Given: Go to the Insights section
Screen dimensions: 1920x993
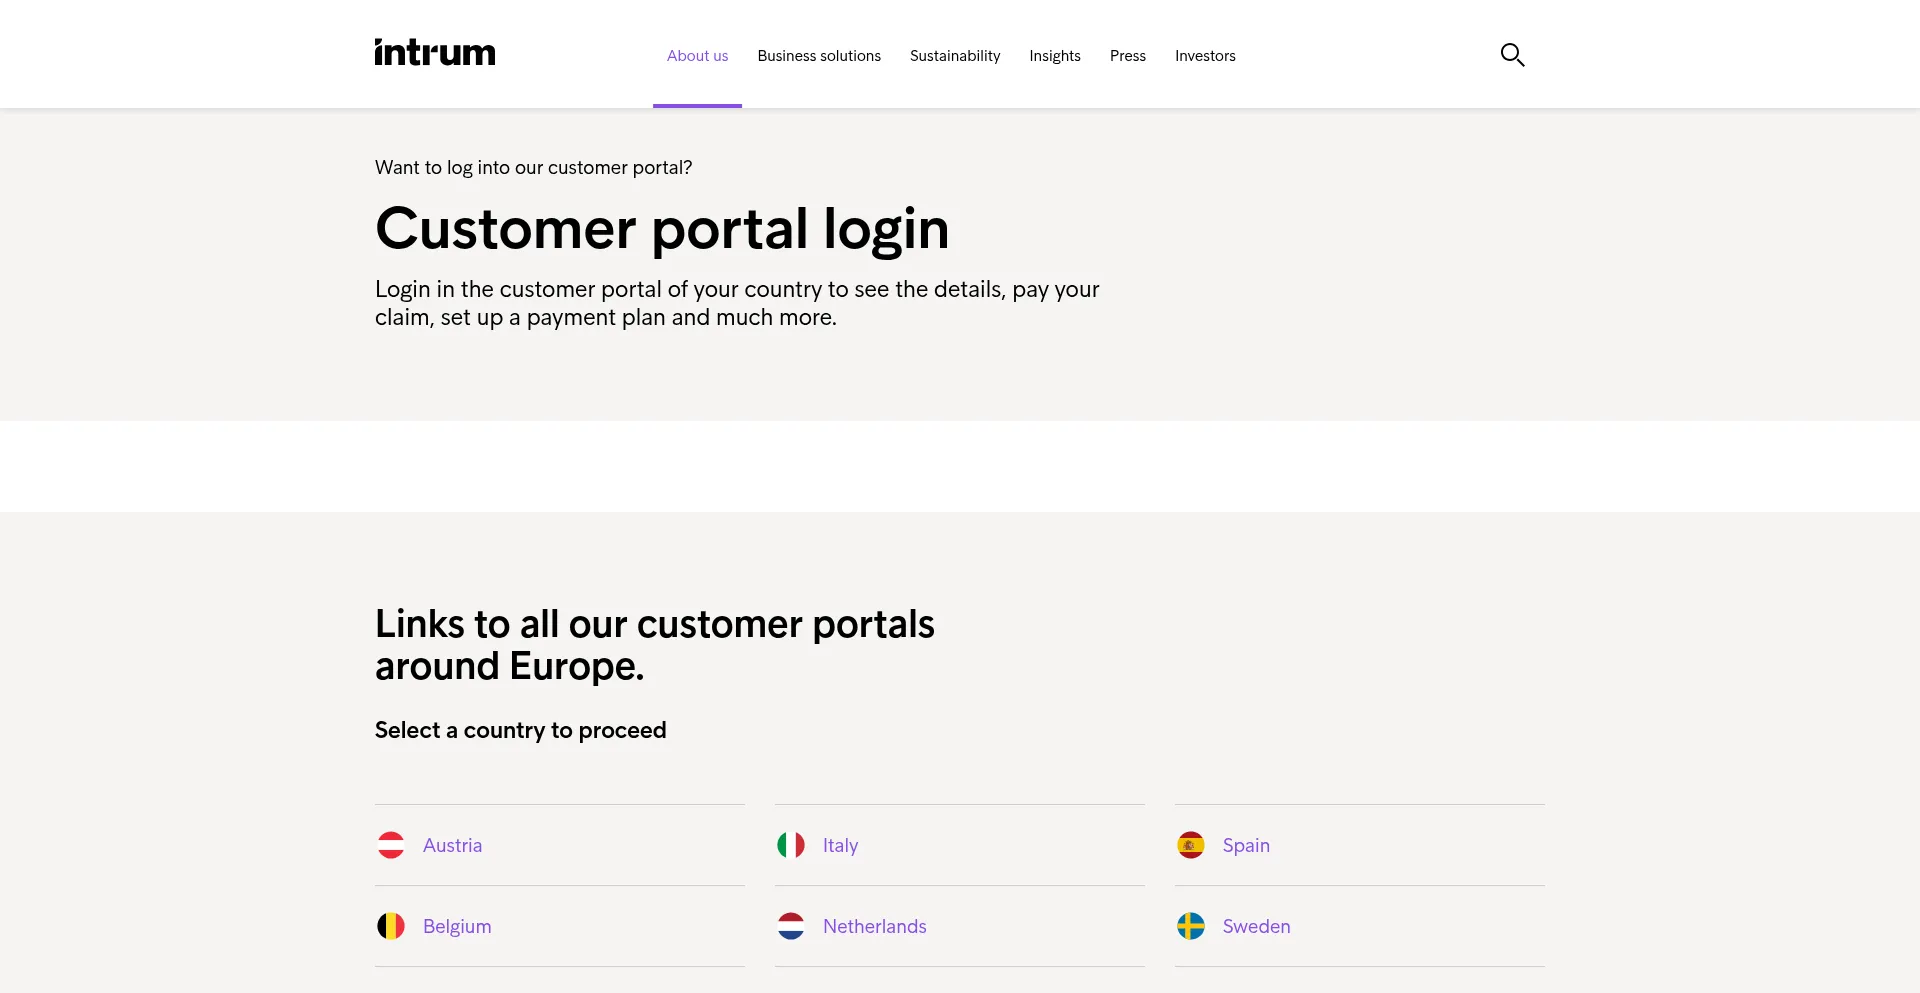Looking at the screenshot, I should pyautogui.click(x=1055, y=56).
